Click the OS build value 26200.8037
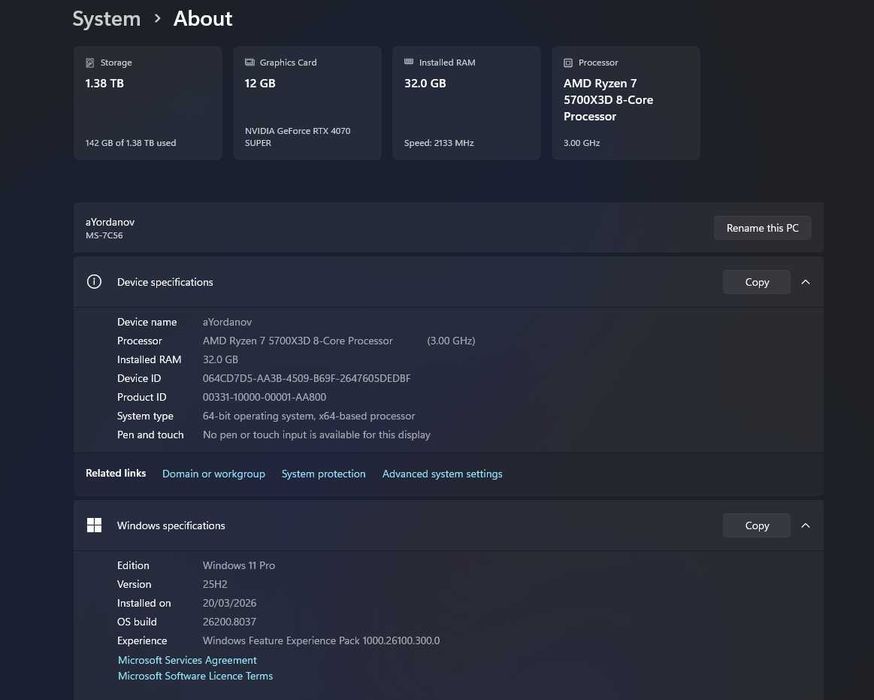 229,622
